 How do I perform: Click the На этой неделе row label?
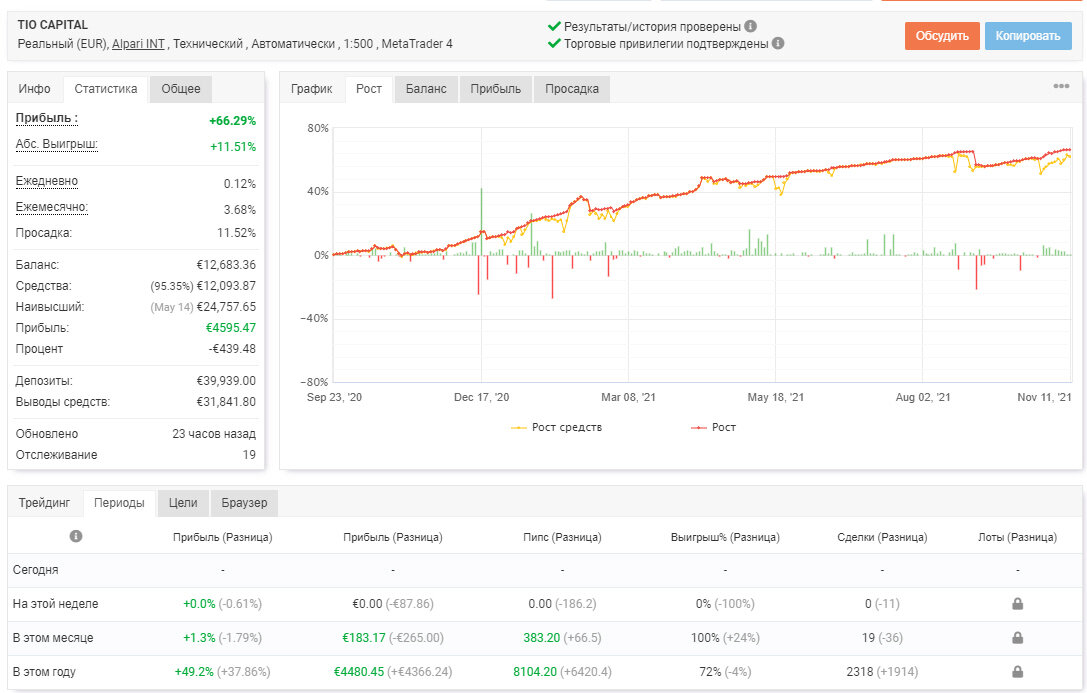coord(55,604)
